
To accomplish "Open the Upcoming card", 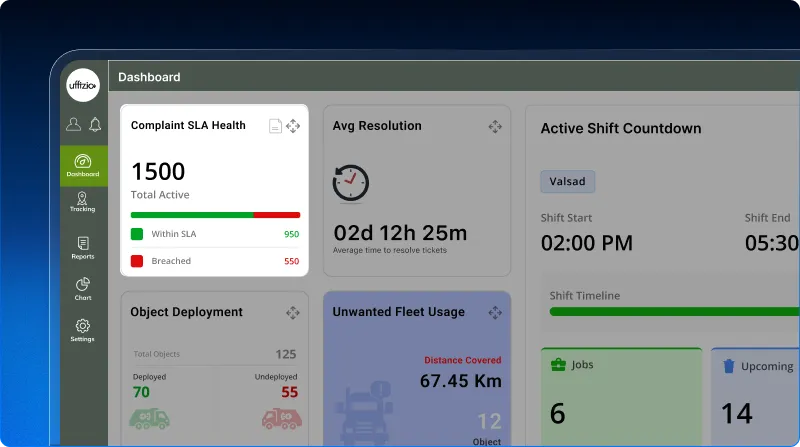I will coord(756,396).
